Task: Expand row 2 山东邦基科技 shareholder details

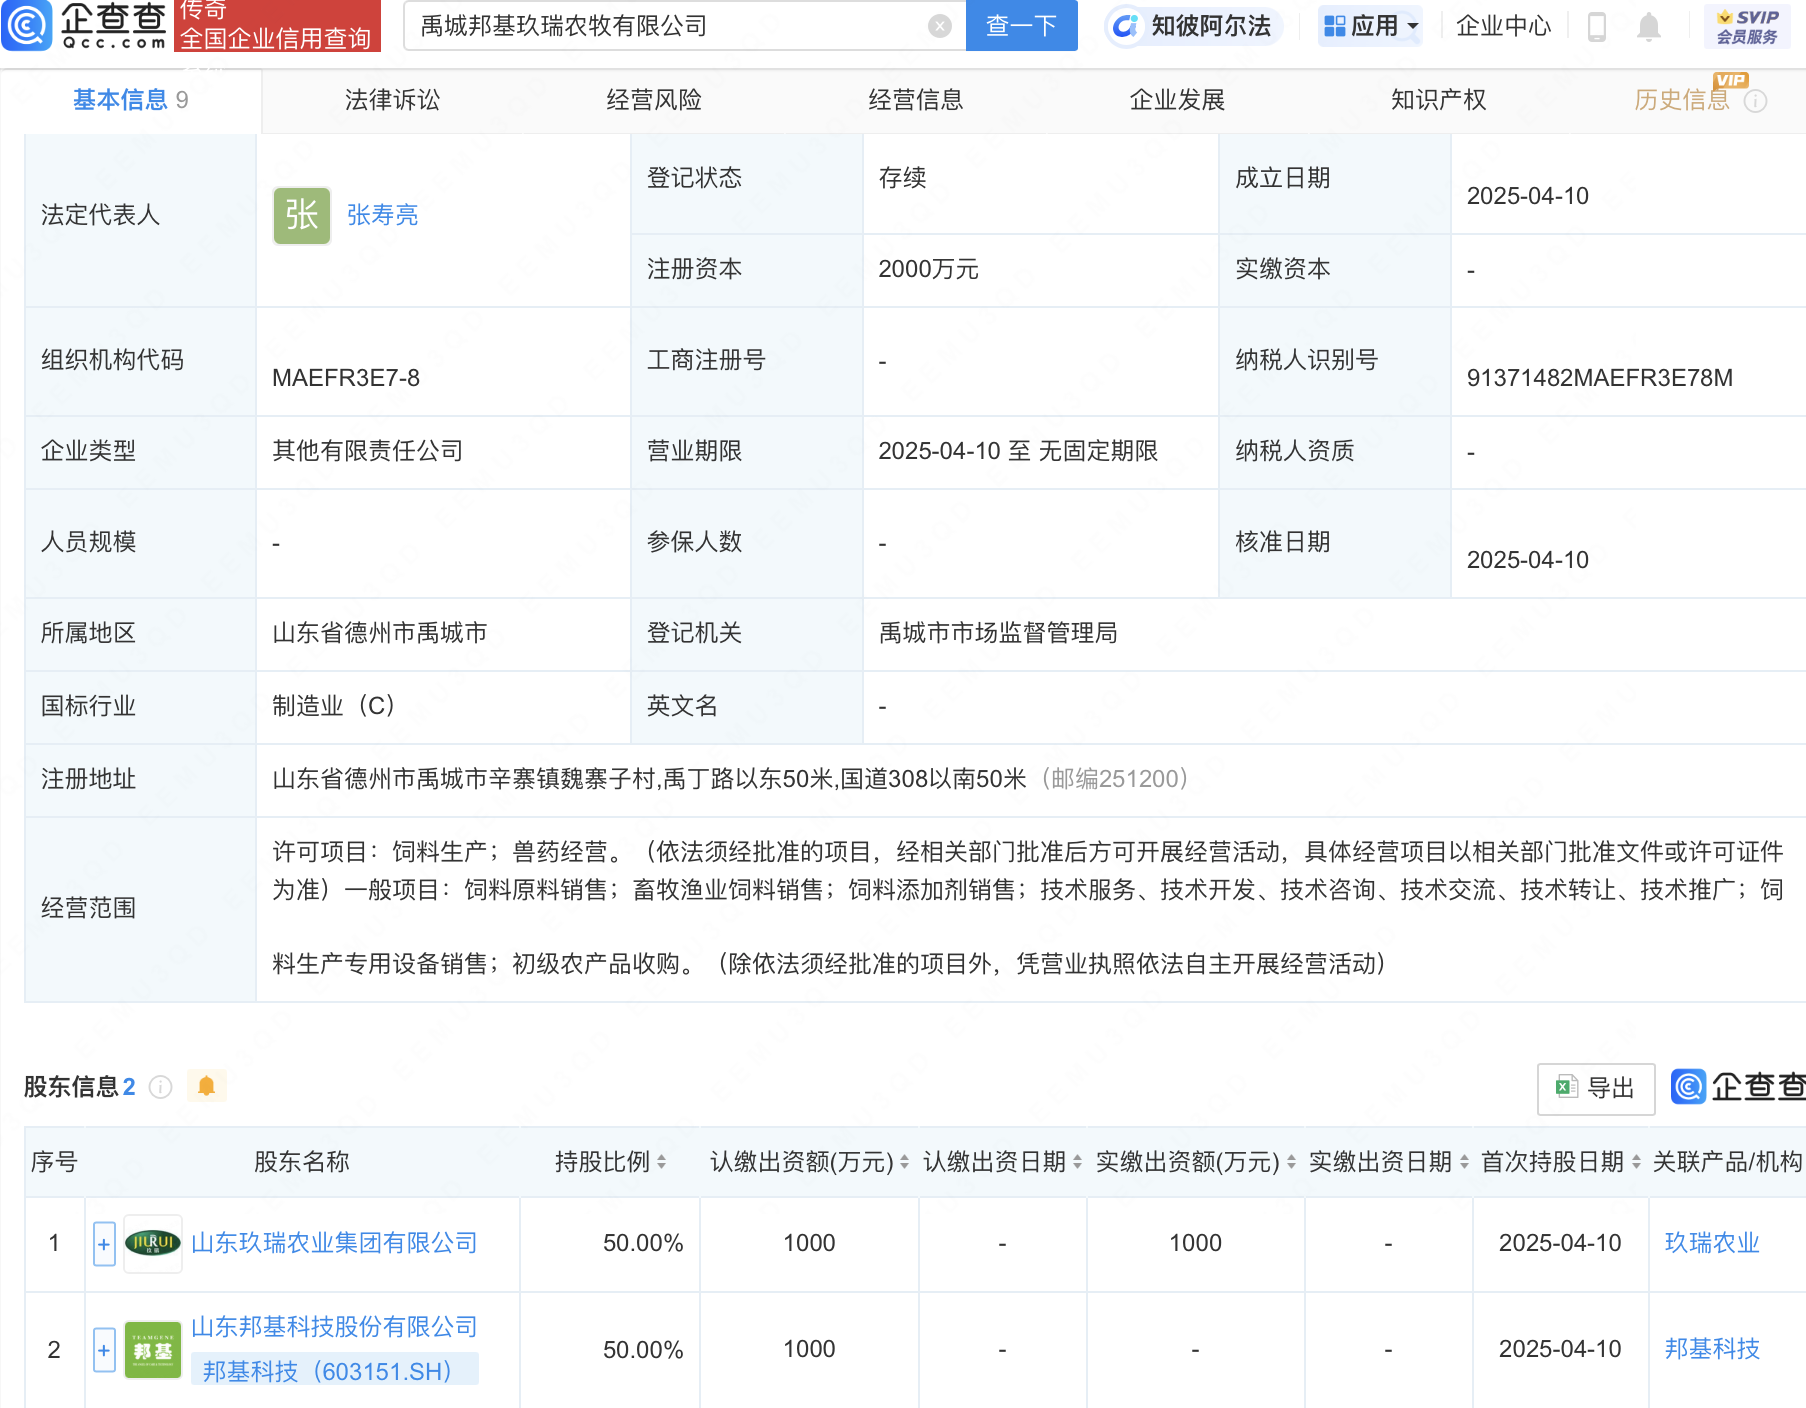Action: click(104, 1350)
